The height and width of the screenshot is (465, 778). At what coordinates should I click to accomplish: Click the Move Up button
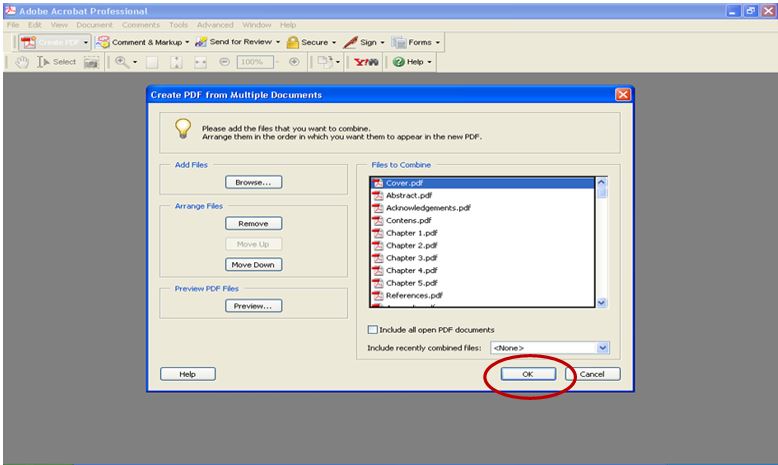pos(254,244)
